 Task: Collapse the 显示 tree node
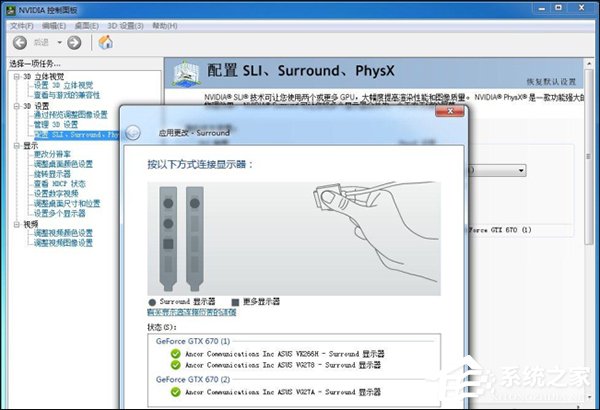click(x=17, y=145)
